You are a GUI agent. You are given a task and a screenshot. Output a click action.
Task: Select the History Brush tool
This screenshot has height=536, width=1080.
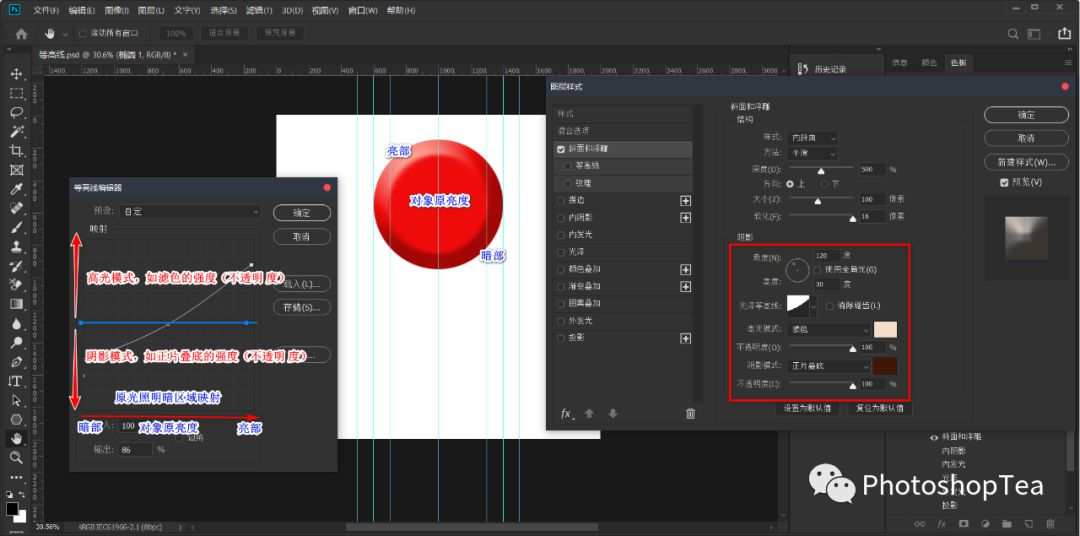point(17,266)
